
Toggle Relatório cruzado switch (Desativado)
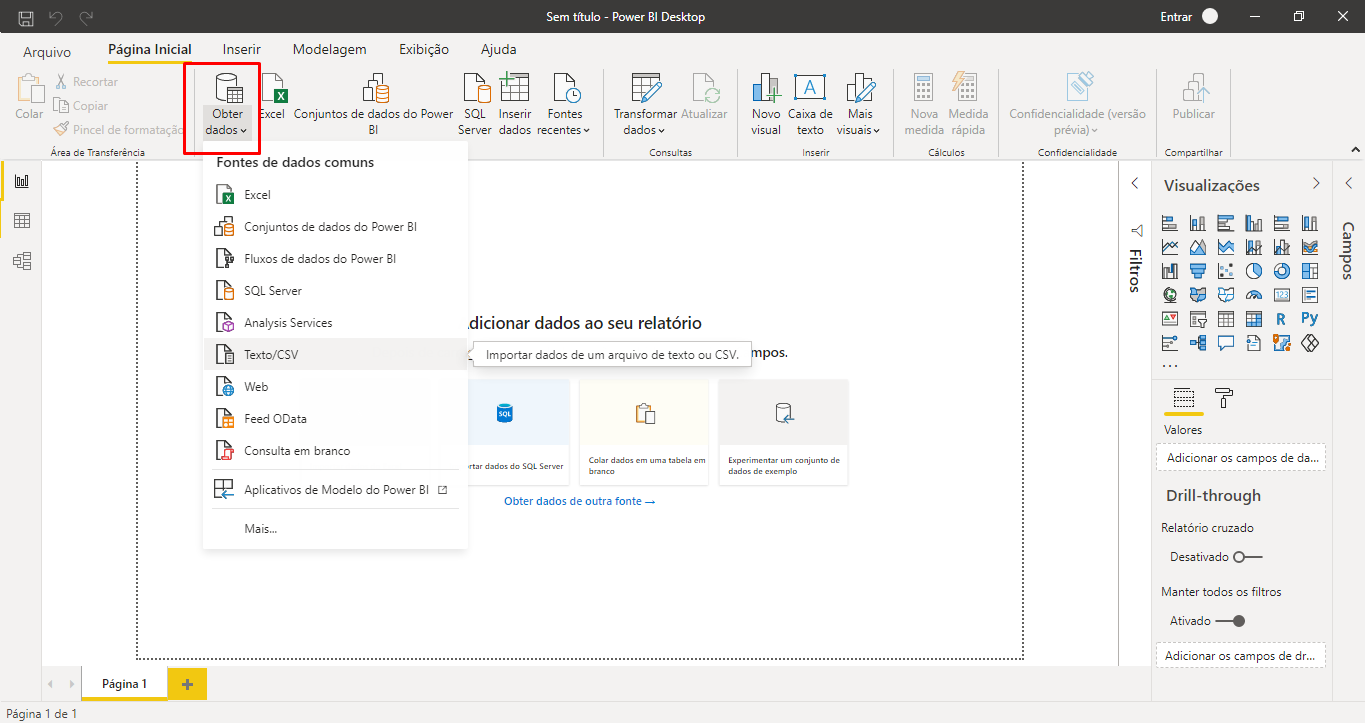tap(1248, 556)
